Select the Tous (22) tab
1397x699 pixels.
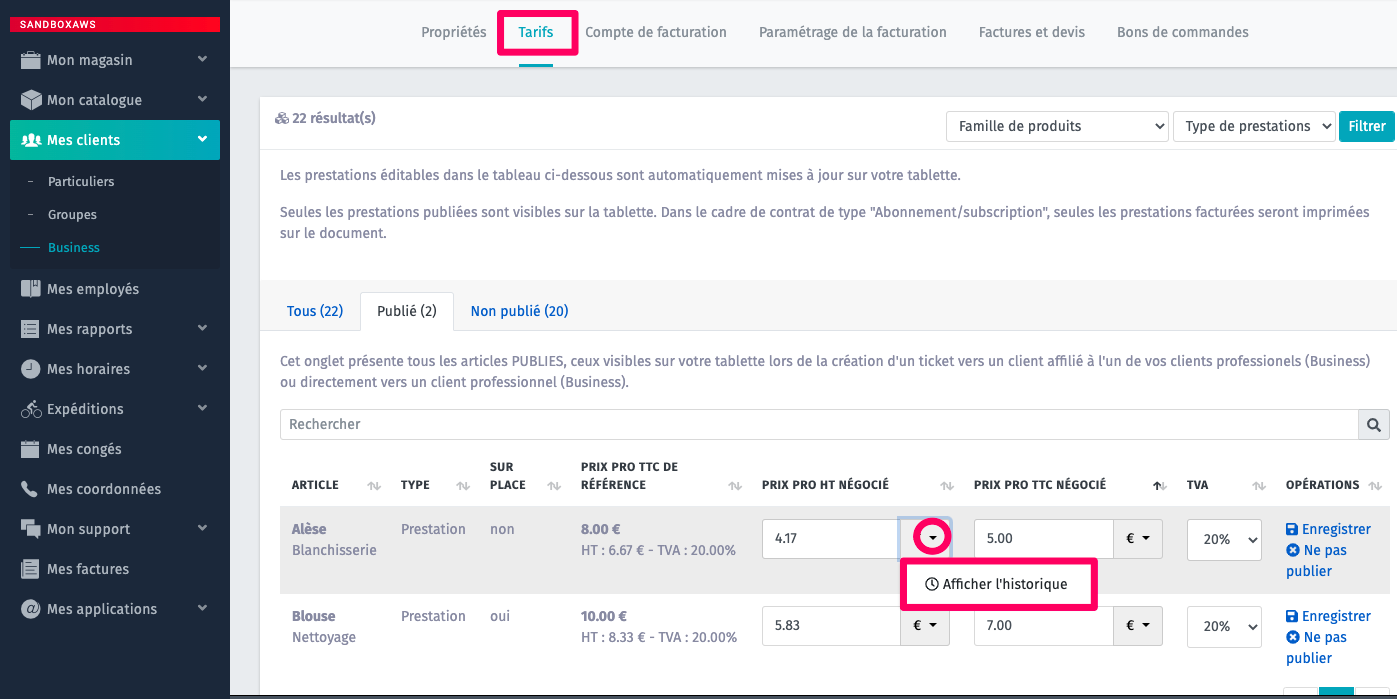pyautogui.click(x=315, y=311)
